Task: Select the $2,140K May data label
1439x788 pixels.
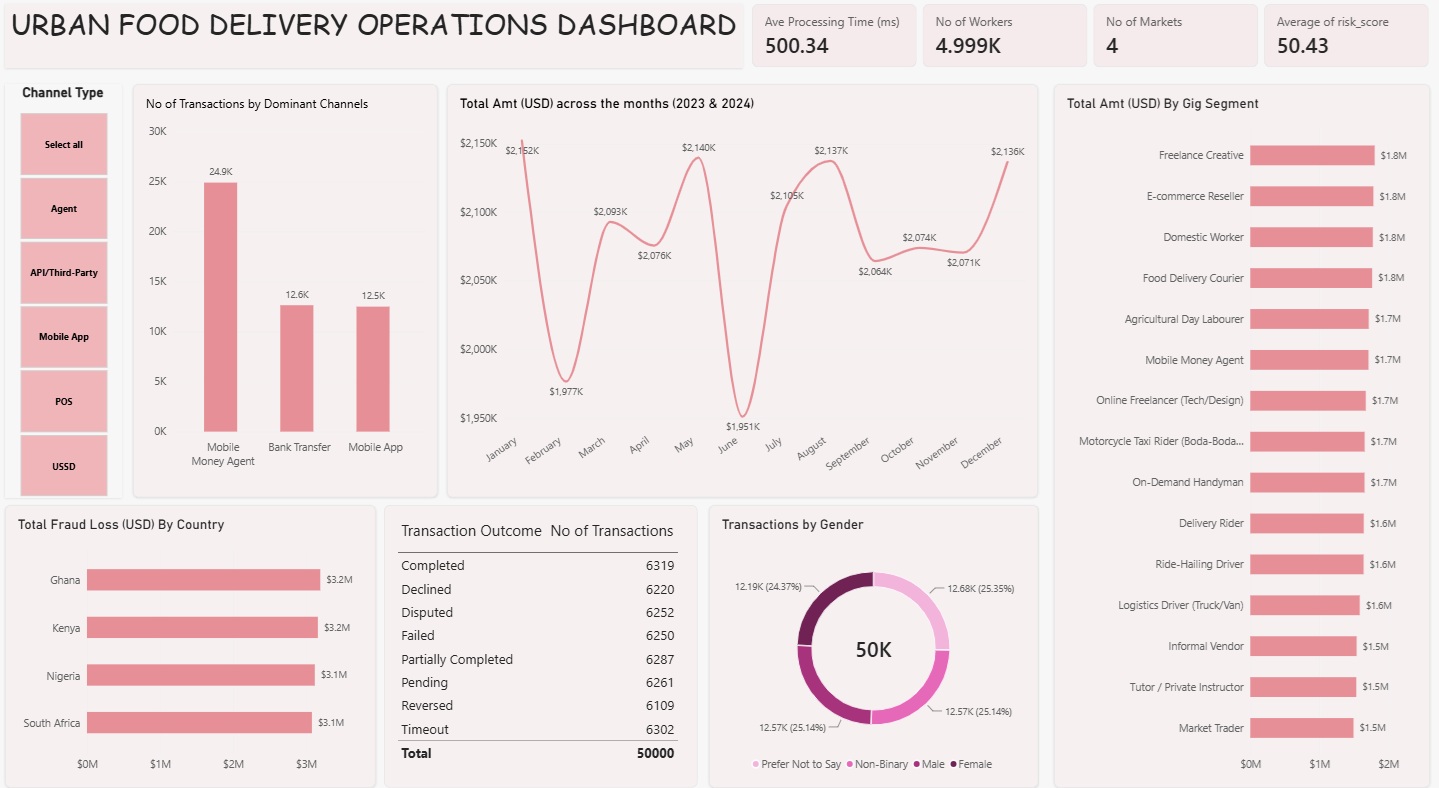Action: [699, 147]
